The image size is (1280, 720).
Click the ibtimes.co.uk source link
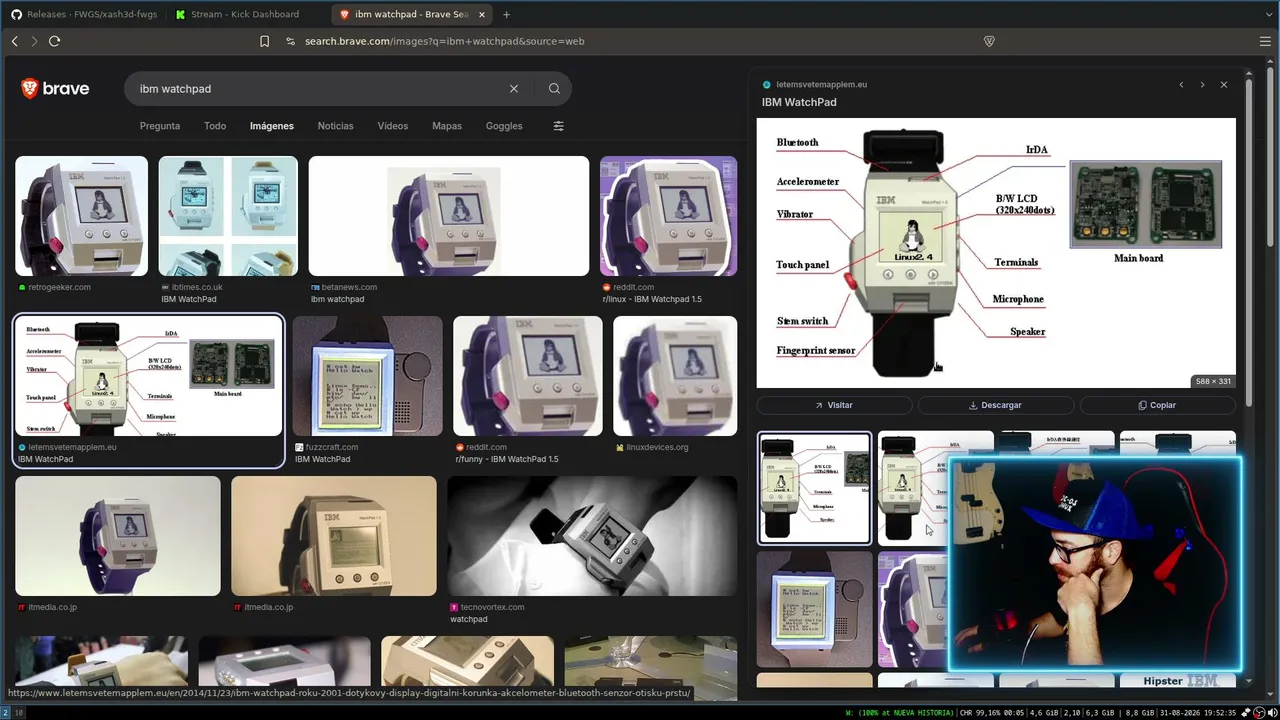pos(197,287)
